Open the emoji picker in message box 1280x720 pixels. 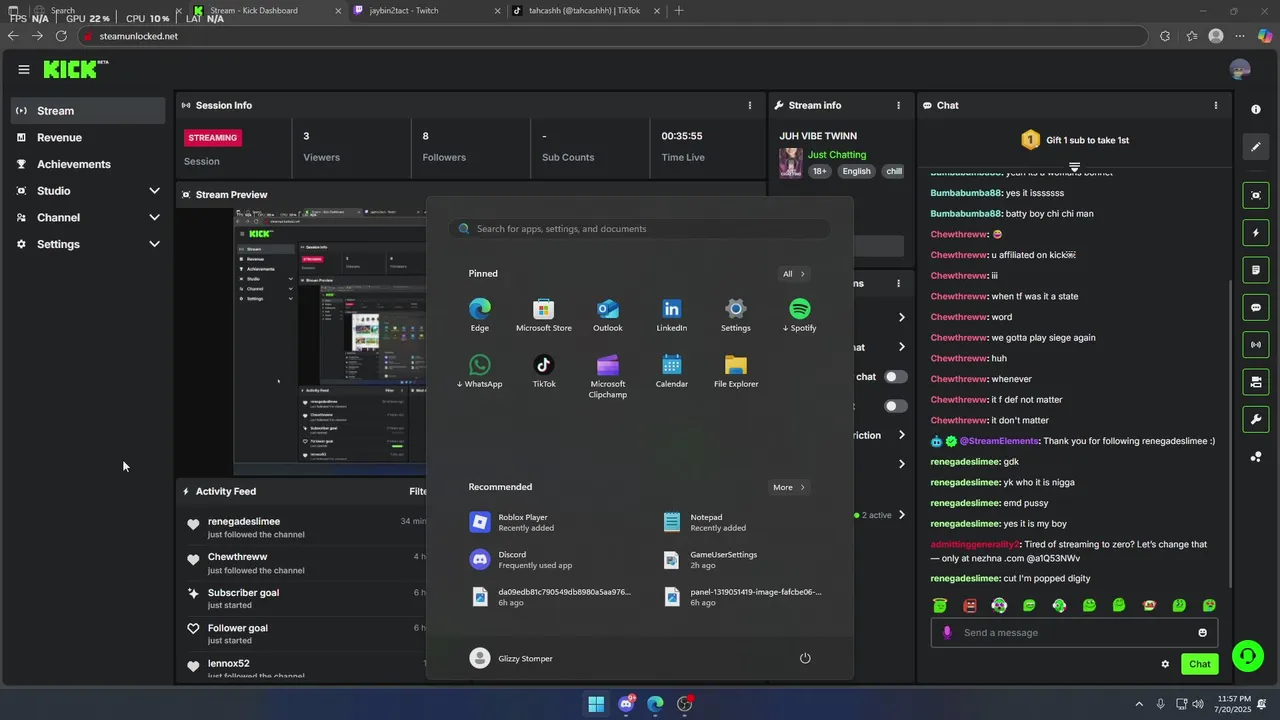(x=1202, y=632)
